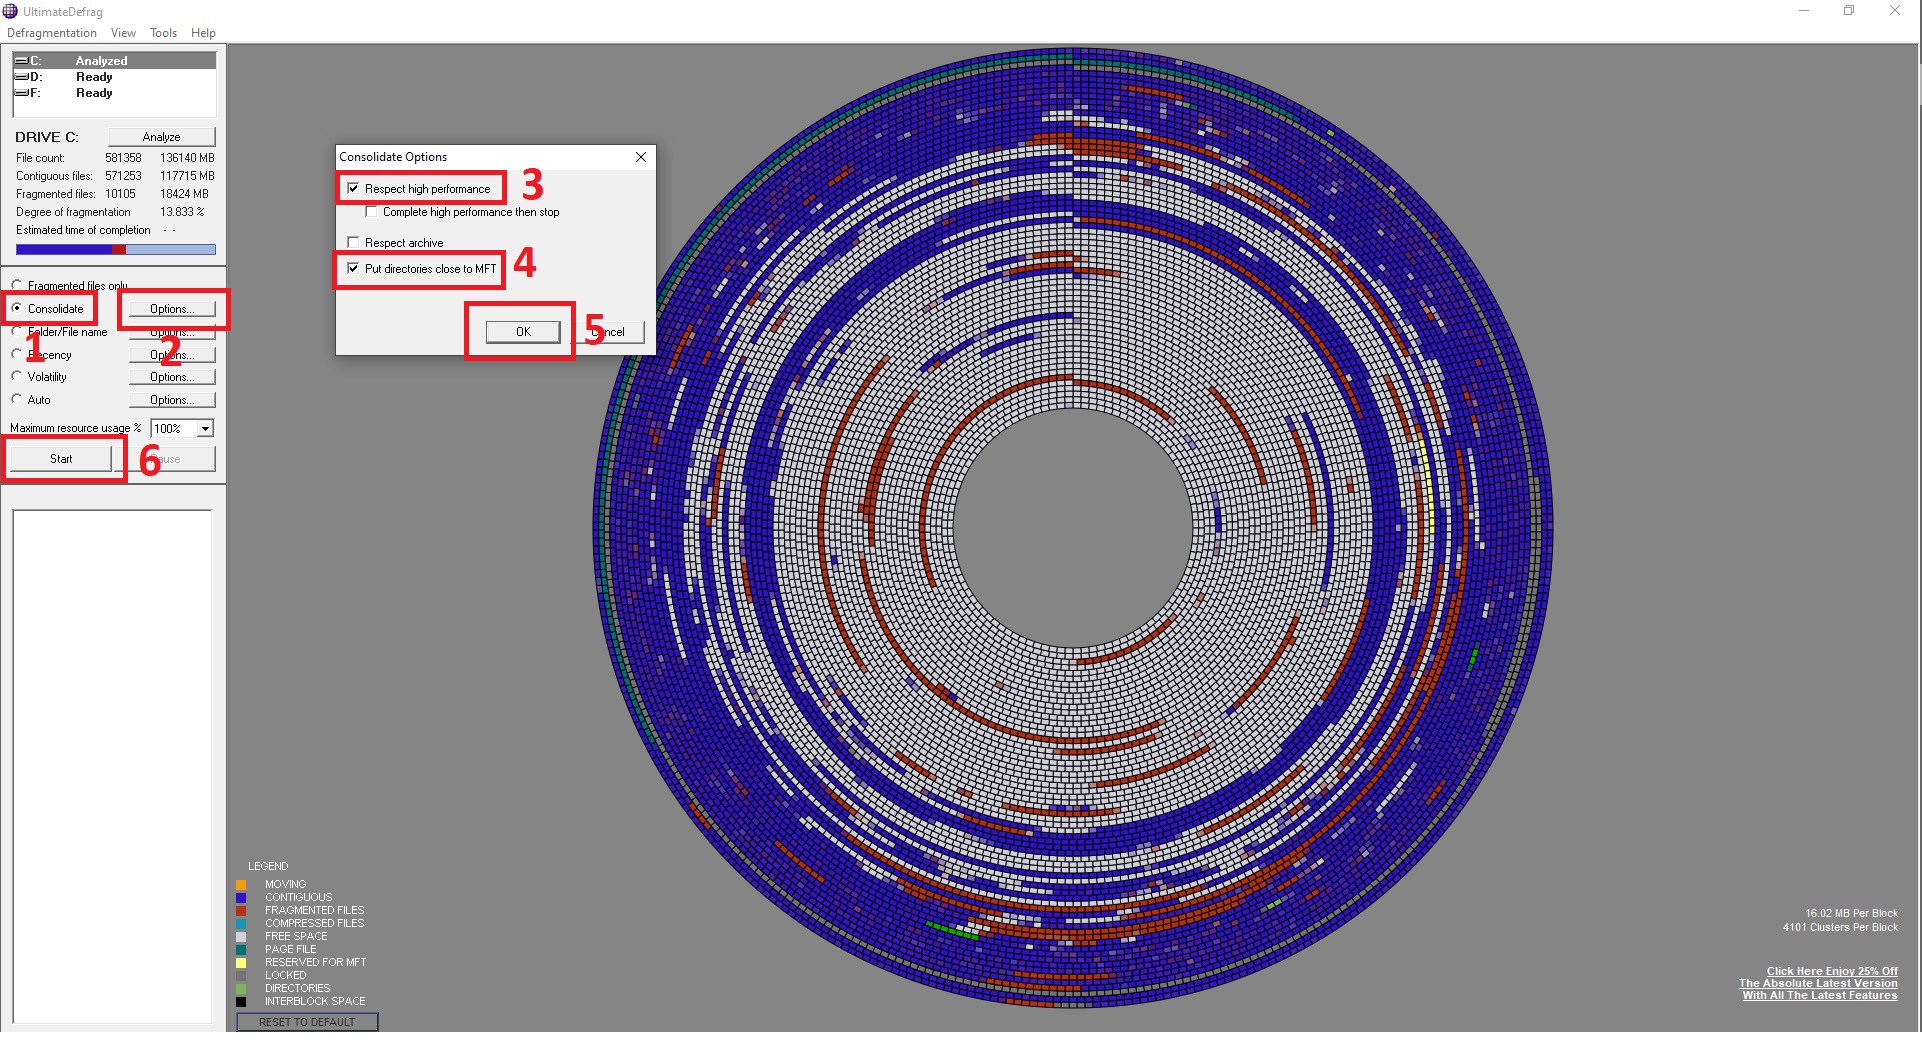Toggle the Respect high performance checkbox
This screenshot has width=1922, height=1040.
(353, 188)
